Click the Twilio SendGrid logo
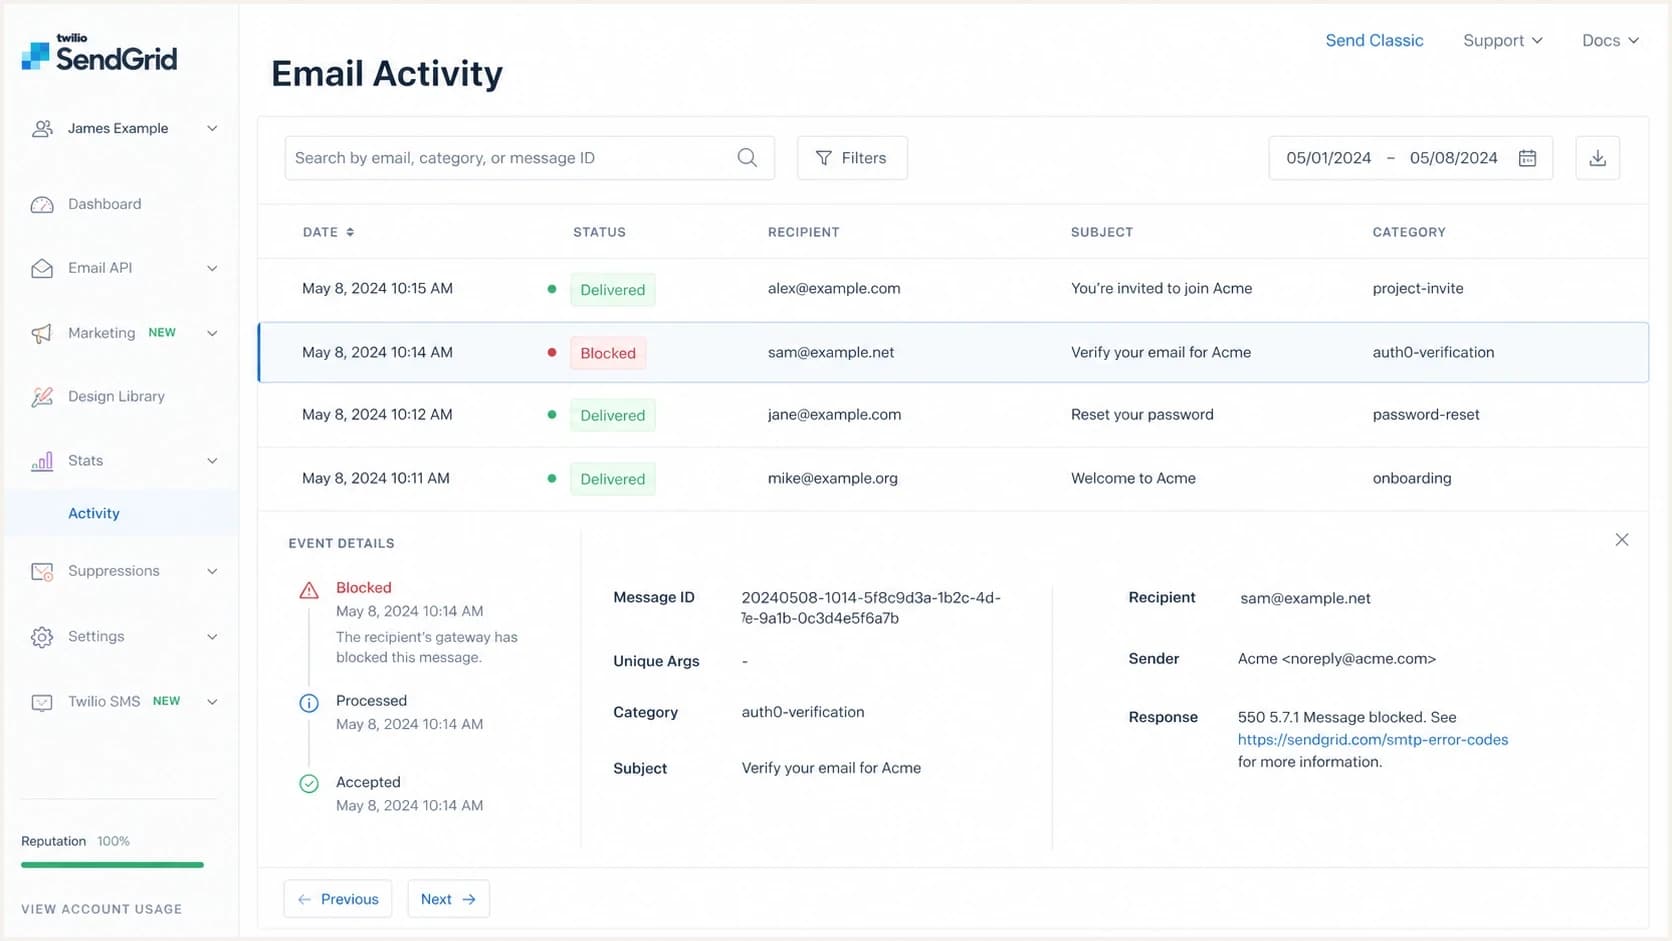This screenshot has height=941, width=1672. (99, 53)
